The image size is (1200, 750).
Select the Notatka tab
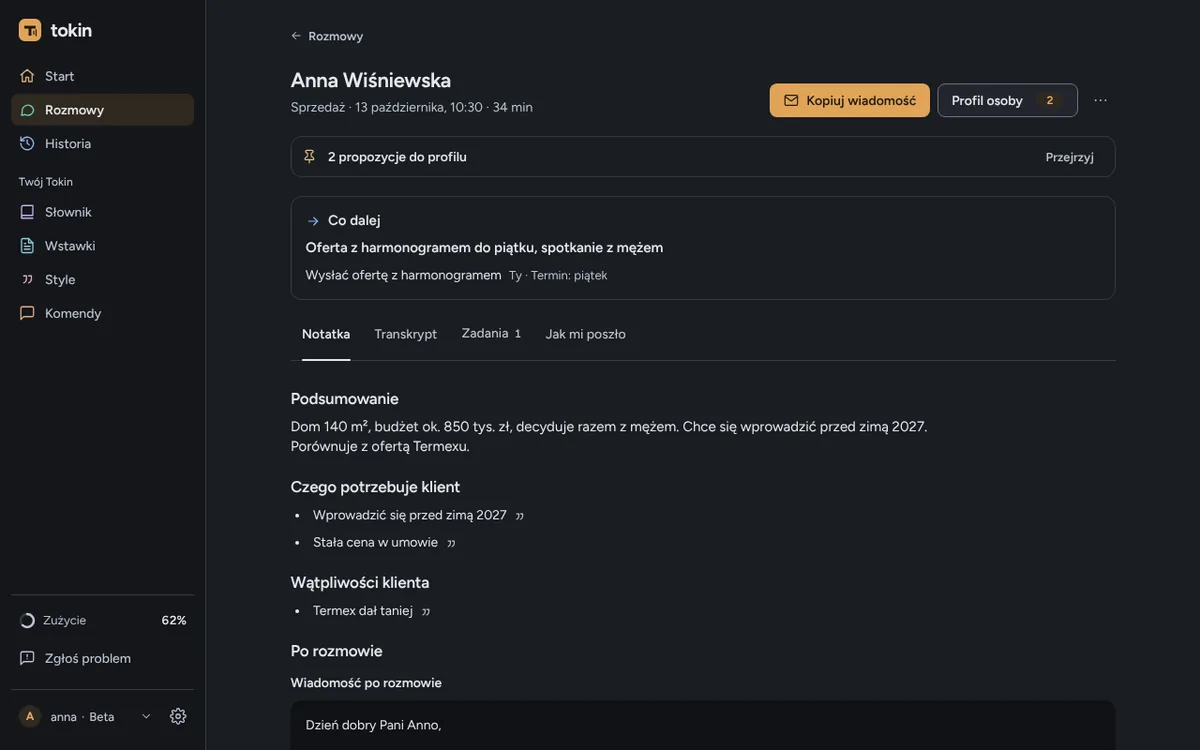326,334
